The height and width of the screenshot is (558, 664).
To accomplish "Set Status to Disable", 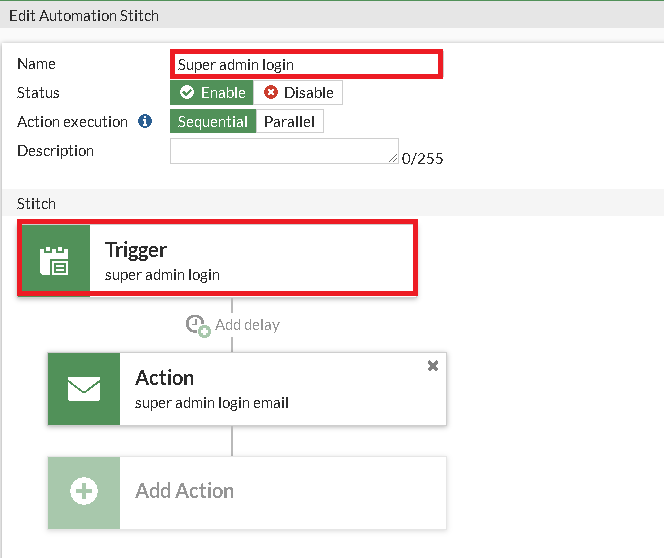I will (x=298, y=93).
